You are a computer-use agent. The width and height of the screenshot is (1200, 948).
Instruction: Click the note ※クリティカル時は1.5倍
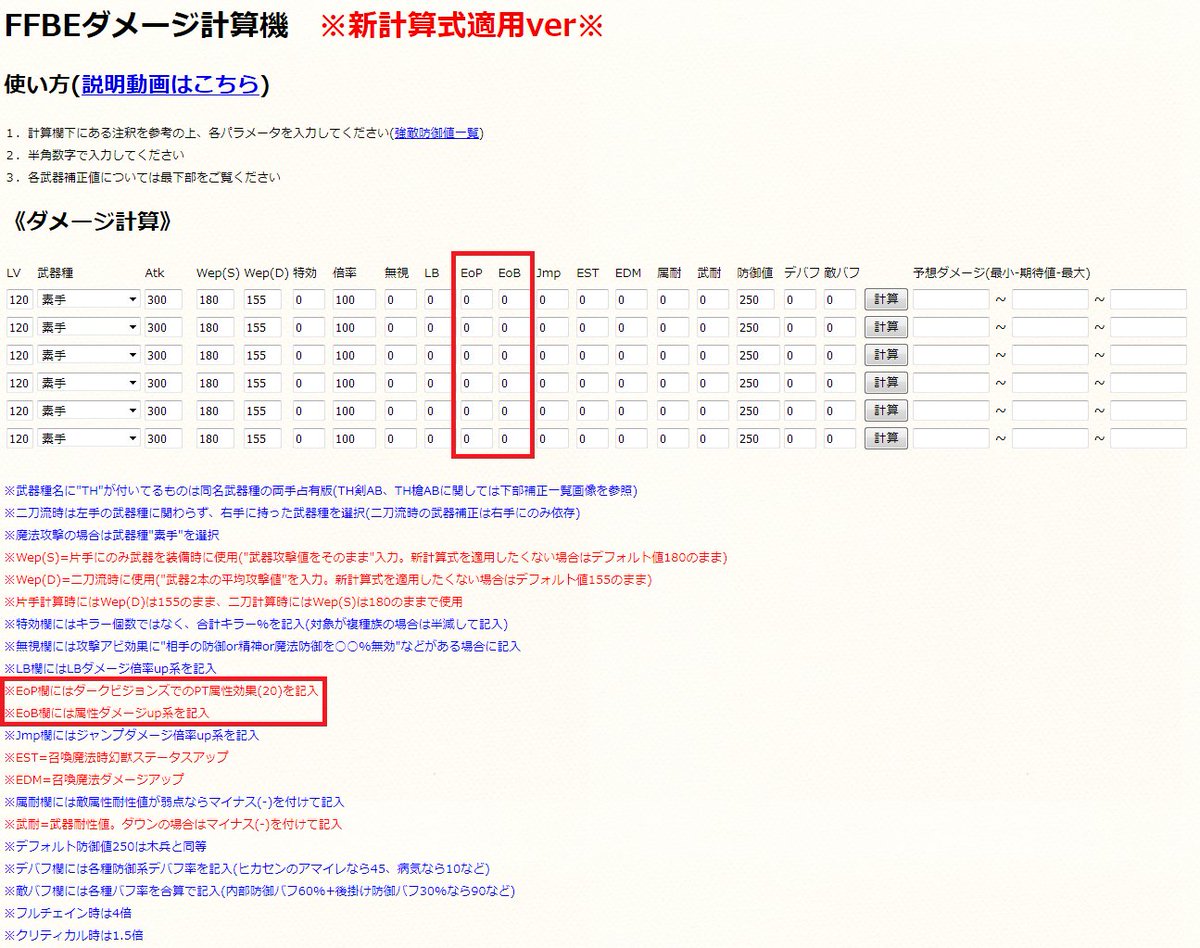click(x=74, y=935)
